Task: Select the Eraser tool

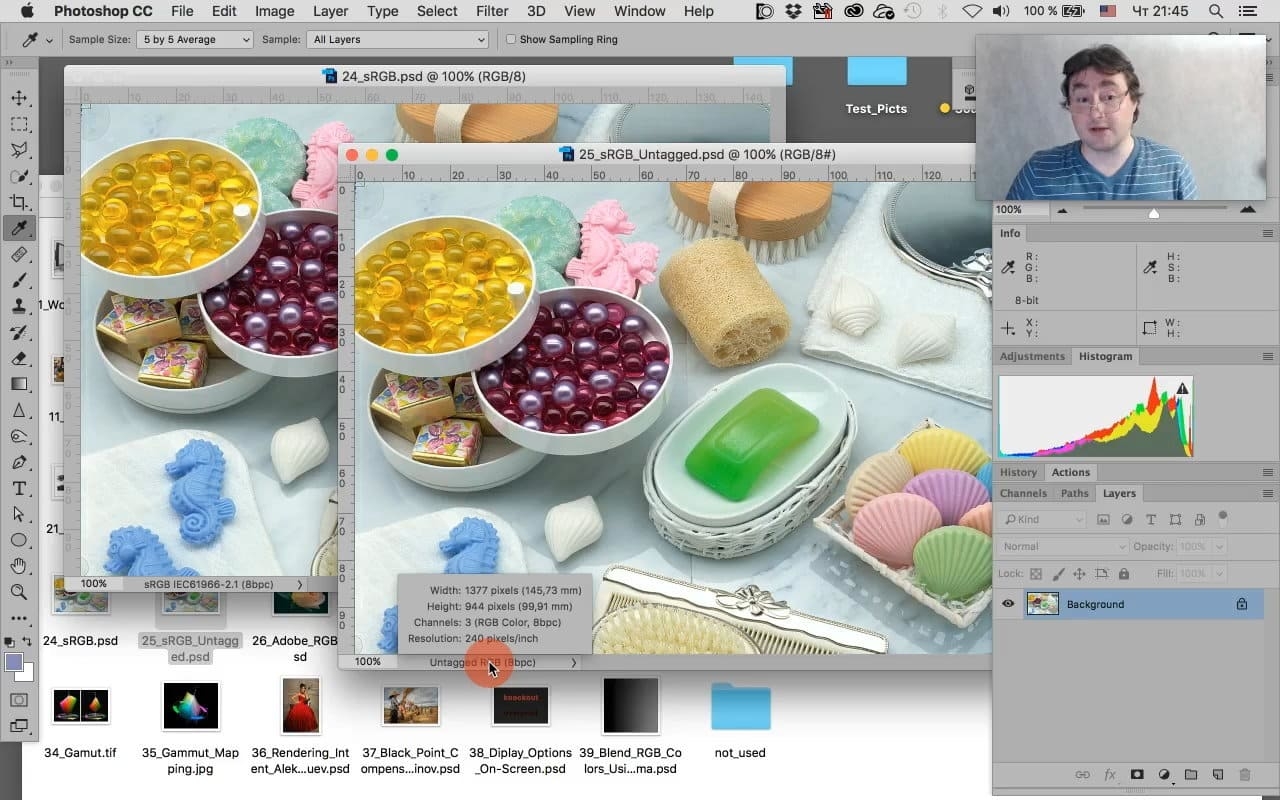Action: tap(19, 358)
